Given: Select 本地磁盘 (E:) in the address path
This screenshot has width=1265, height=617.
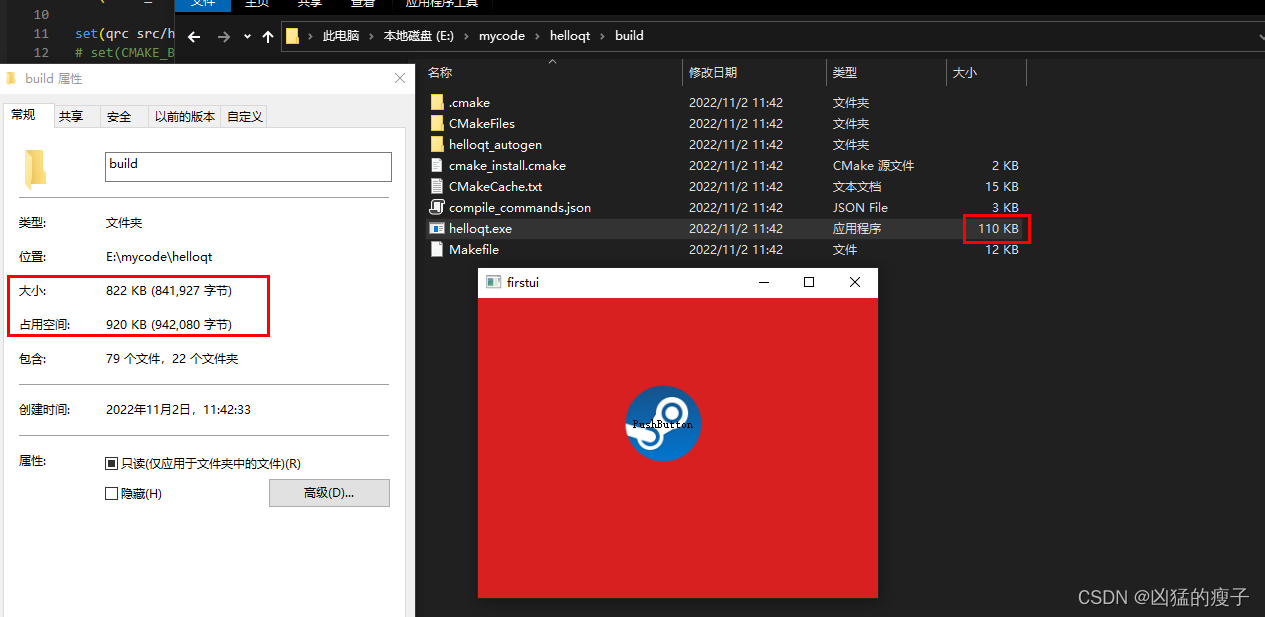Looking at the screenshot, I should 418,36.
